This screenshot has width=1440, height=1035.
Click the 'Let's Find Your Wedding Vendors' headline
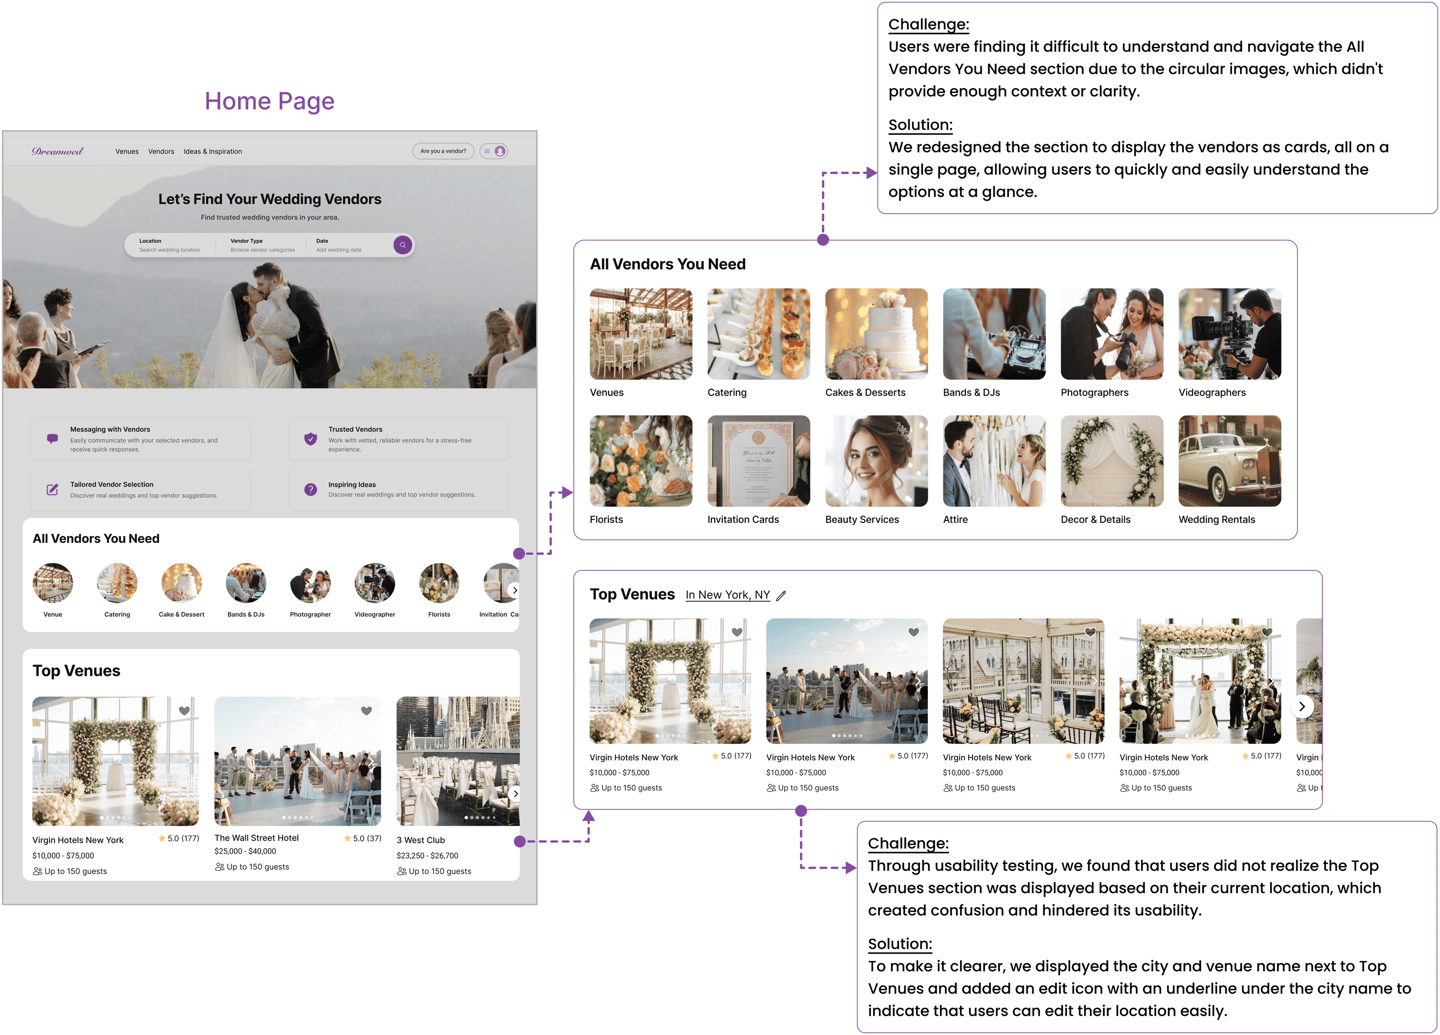[270, 199]
